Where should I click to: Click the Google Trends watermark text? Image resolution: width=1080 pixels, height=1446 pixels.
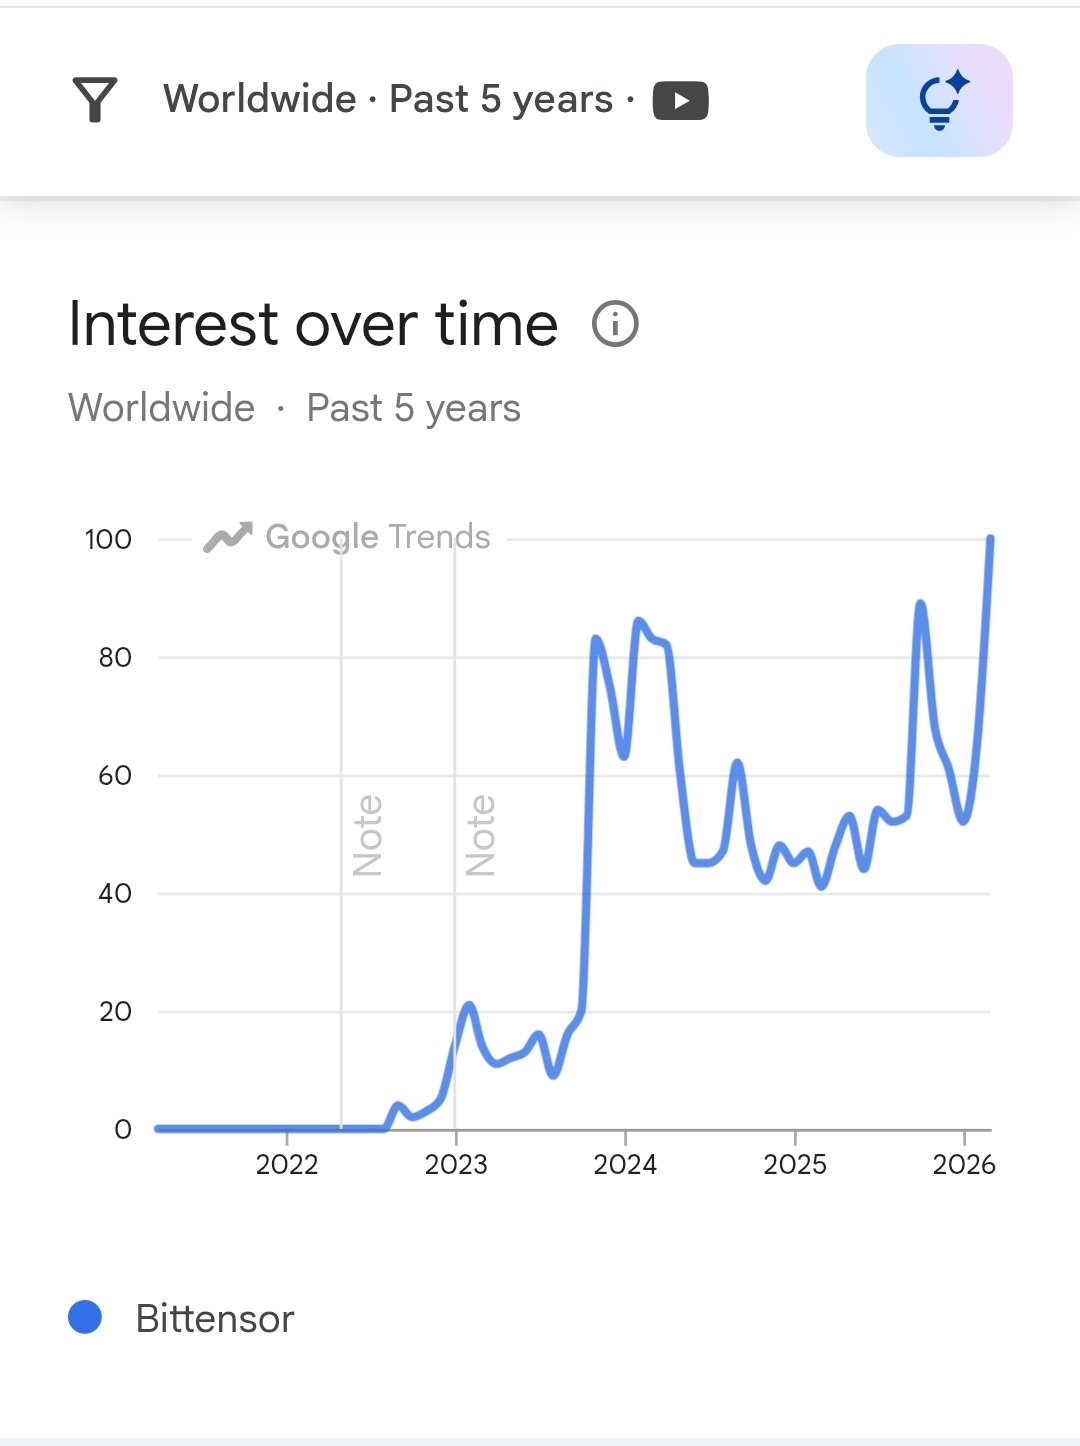click(x=378, y=537)
